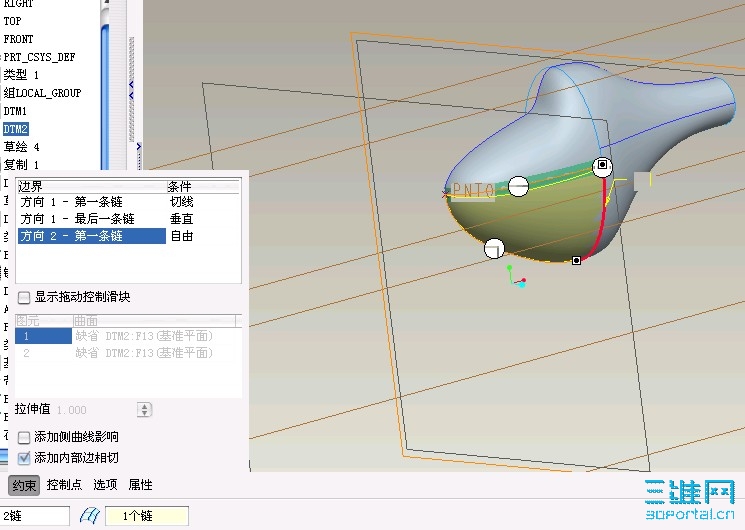Viewport: 745px width, 530px height.
Task: Click the coordinate system triad in viewport
Action: pyautogui.click(x=516, y=277)
